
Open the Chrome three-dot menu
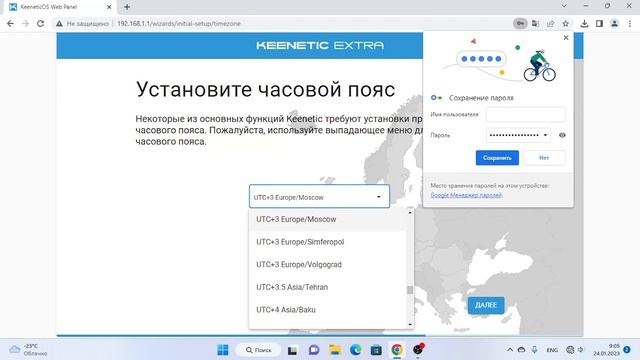[x=630, y=24]
